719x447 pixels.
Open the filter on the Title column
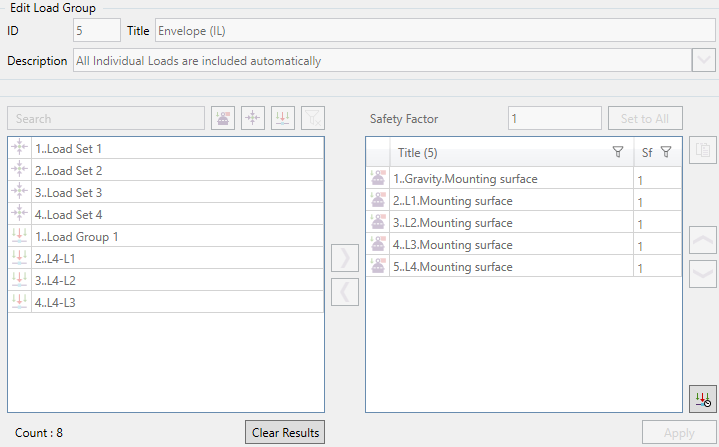pyautogui.click(x=617, y=153)
